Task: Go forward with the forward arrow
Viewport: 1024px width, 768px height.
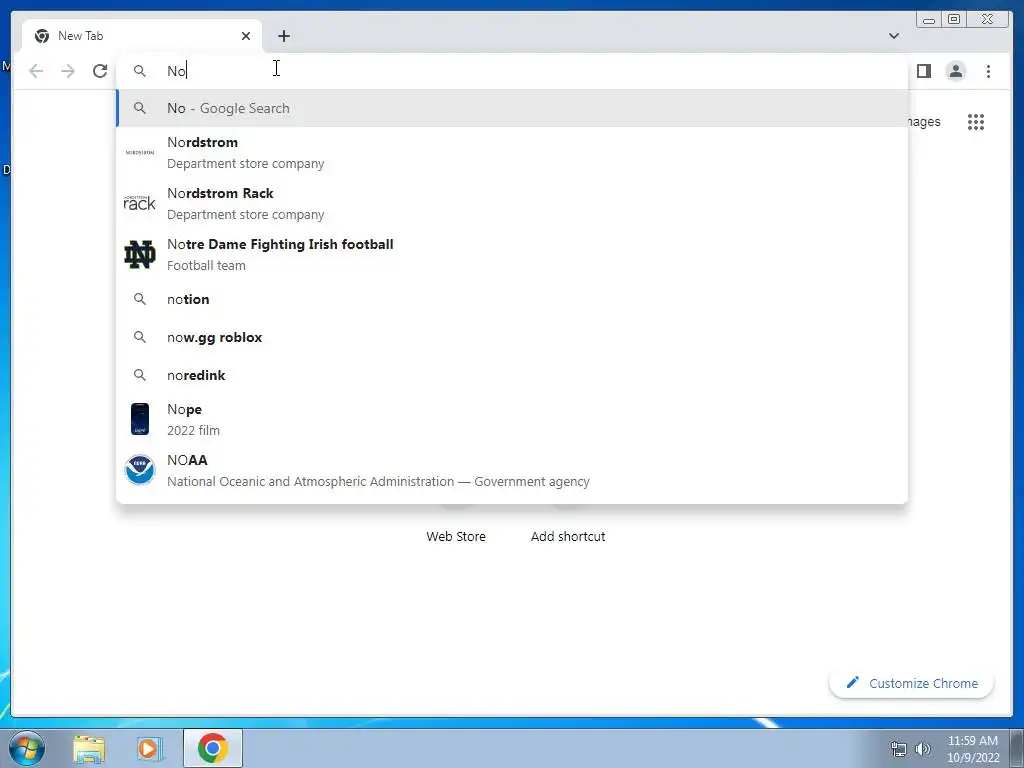Action: point(67,71)
